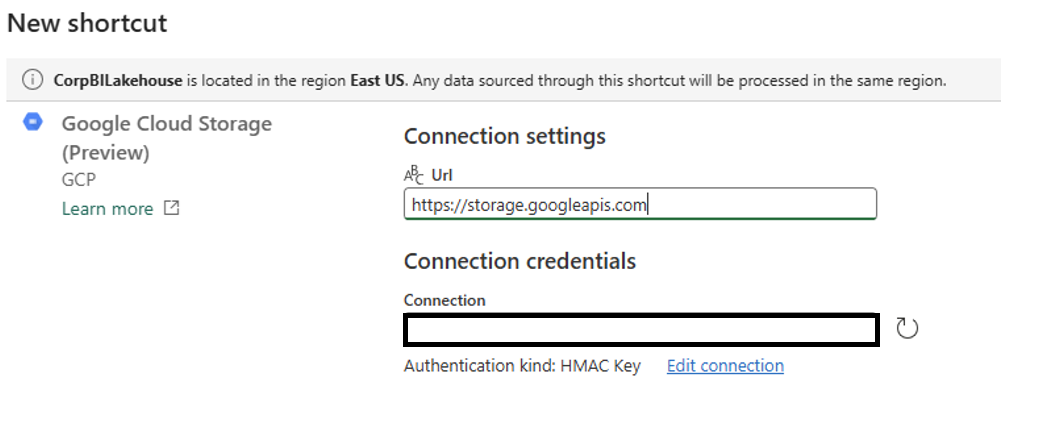
Task: Refresh the connection list using the circular arrow
Action: pyautogui.click(x=907, y=328)
